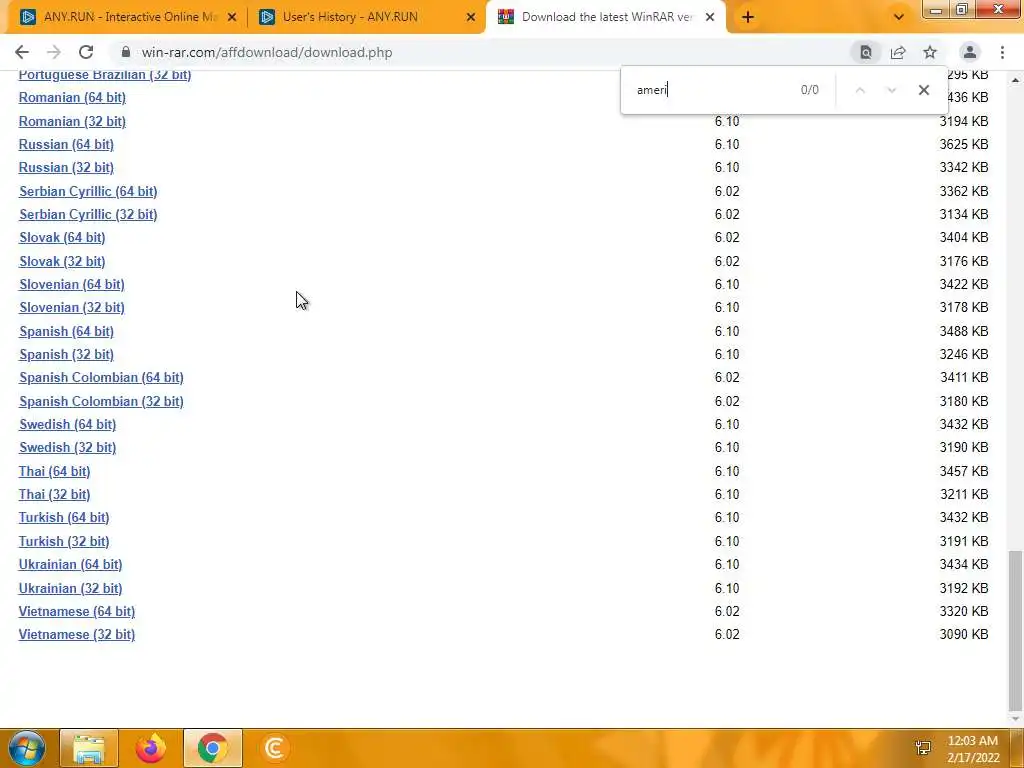Viewport: 1024px width, 768px height.
Task: Download Russian (64 bit)
Action: click(x=66, y=144)
